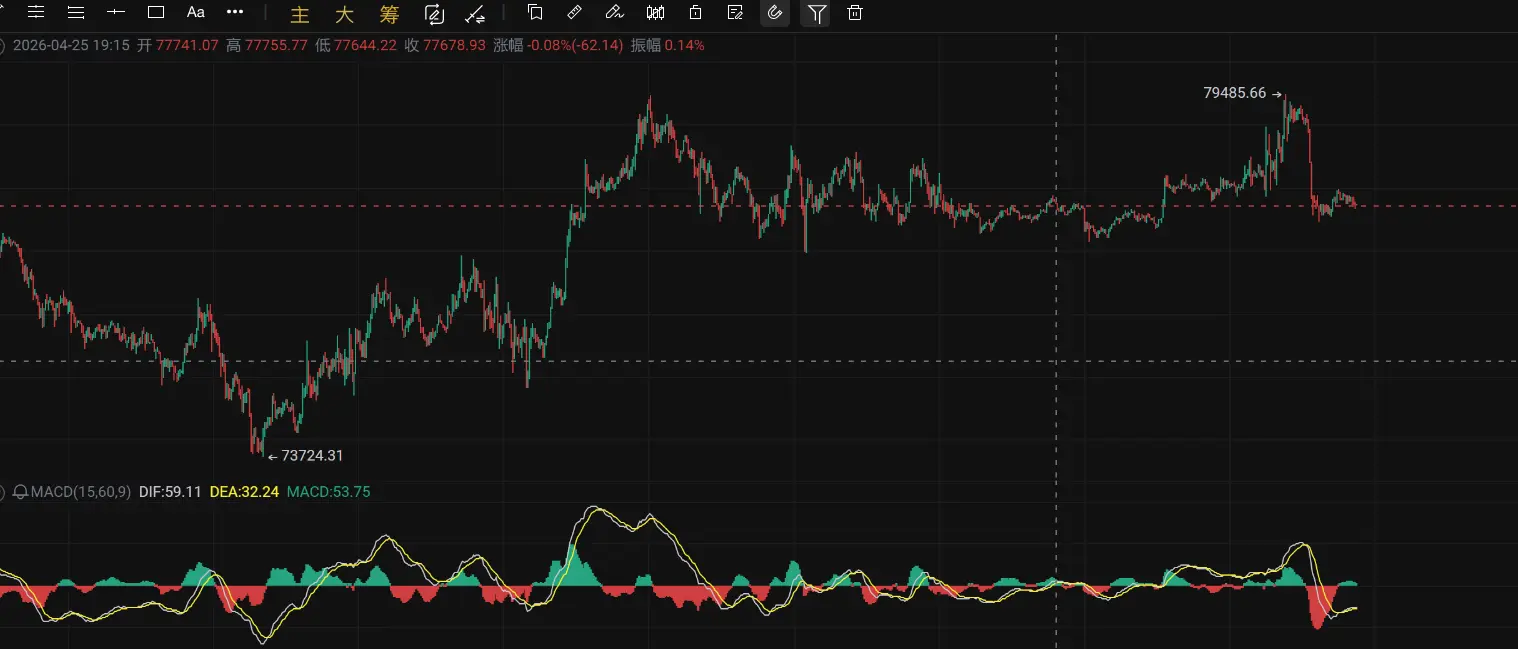This screenshot has height=649, width=1518.
Task: Click the high price 77755.77
Action: click(x=276, y=46)
